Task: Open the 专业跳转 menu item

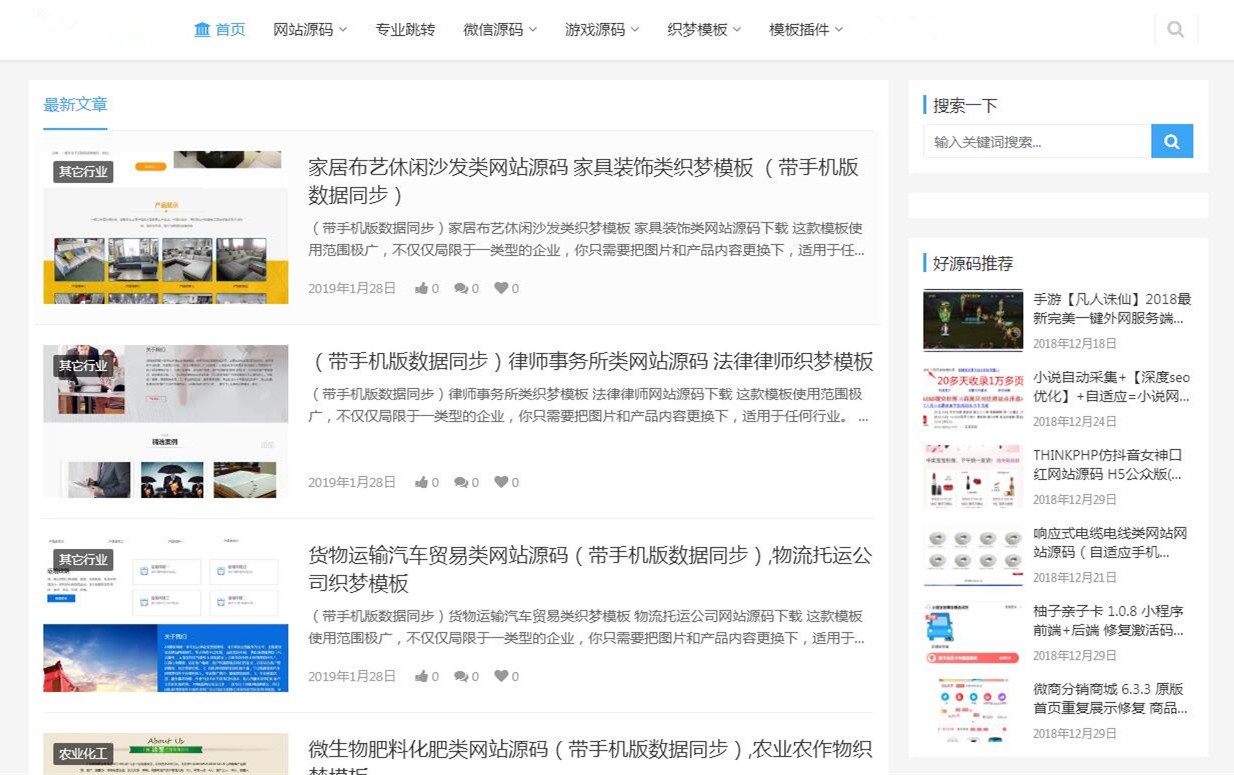Action: click(x=405, y=30)
